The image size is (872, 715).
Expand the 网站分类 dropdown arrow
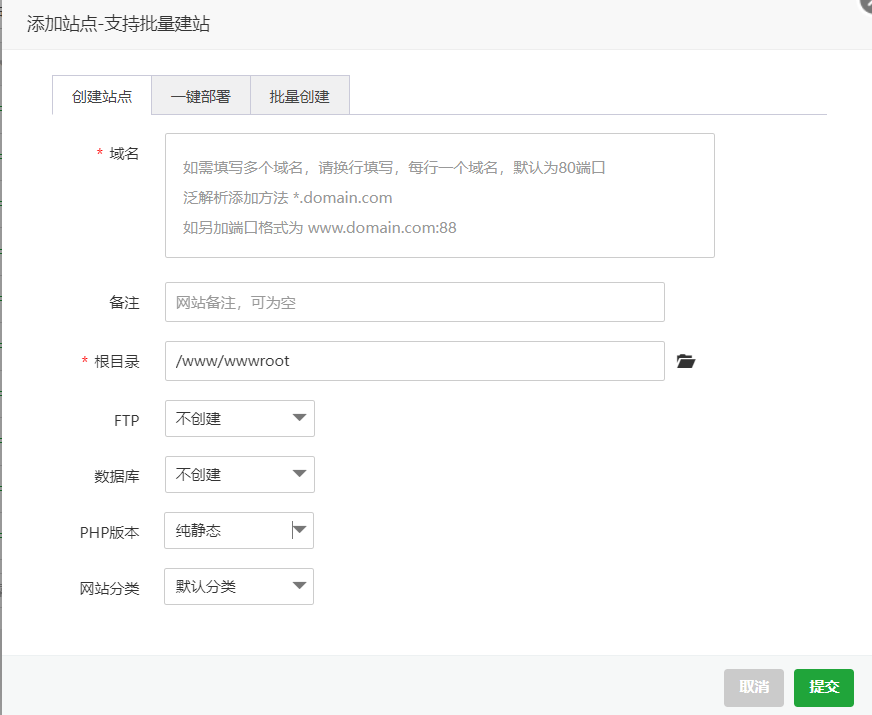300,586
